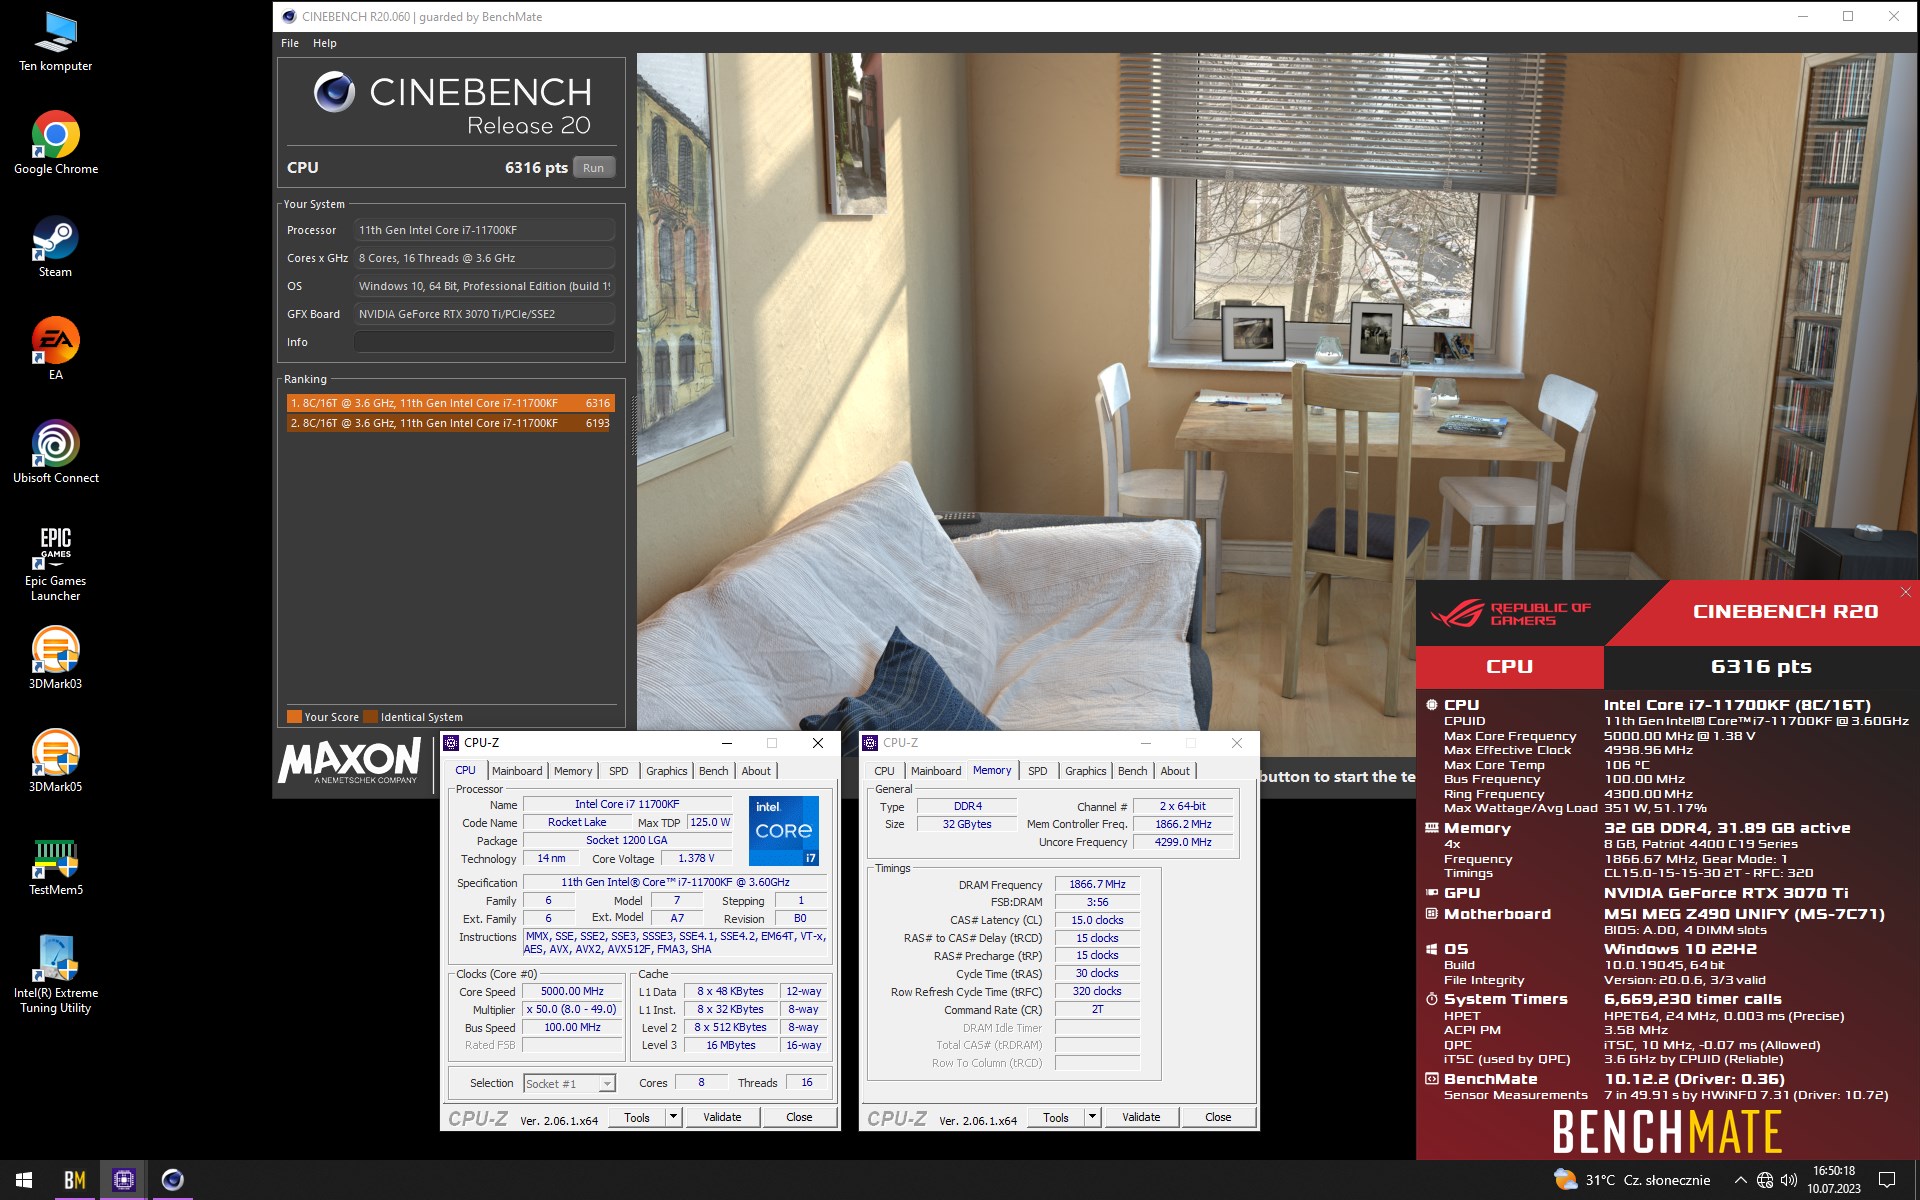Open Help menu in Cinebench

(324, 43)
